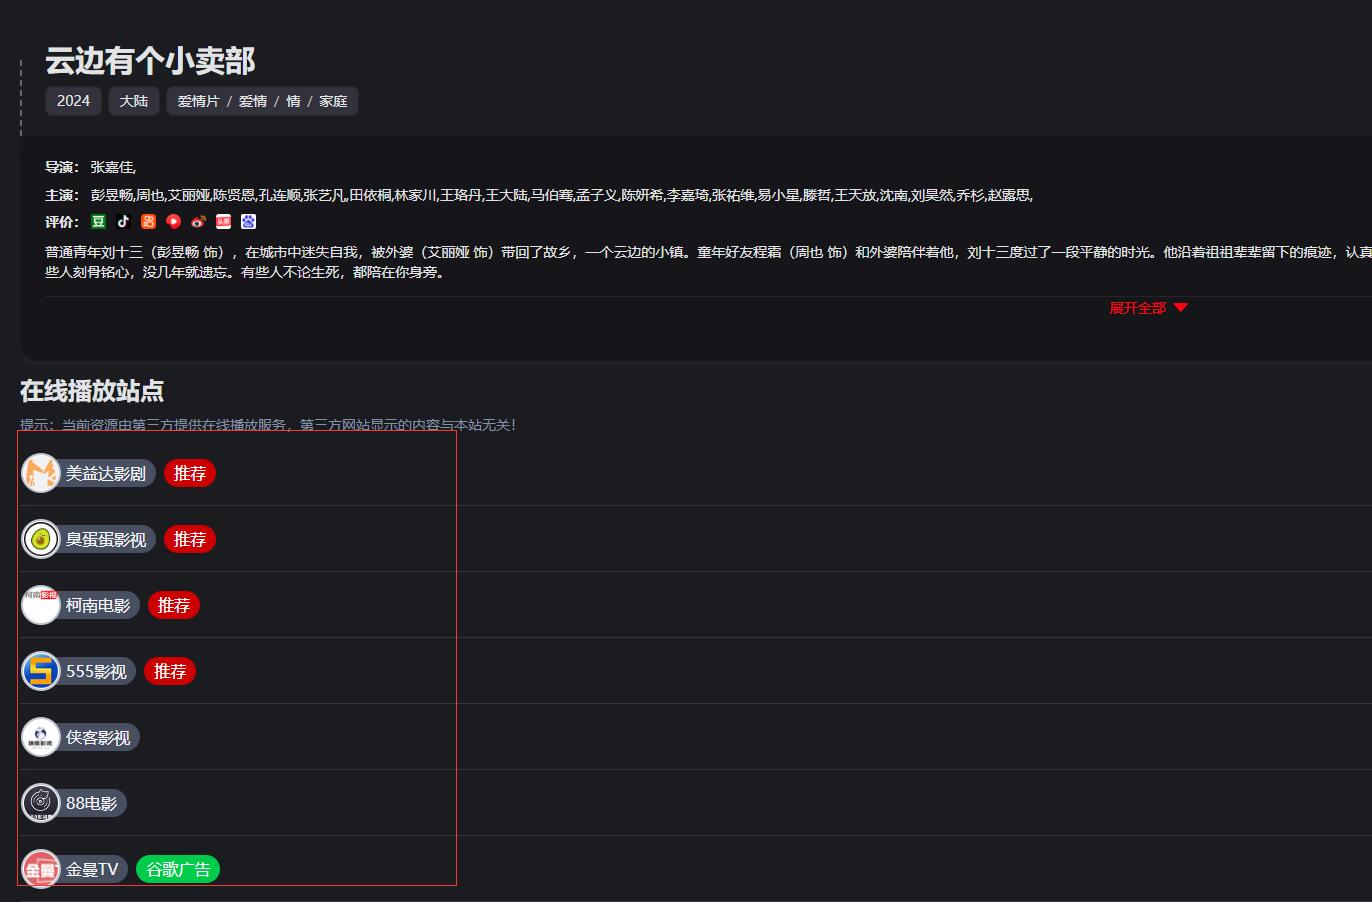Image resolution: width=1372 pixels, height=902 pixels.
Task: Click the Douyin icon in the rating row
Action: [x=123, y=221]
